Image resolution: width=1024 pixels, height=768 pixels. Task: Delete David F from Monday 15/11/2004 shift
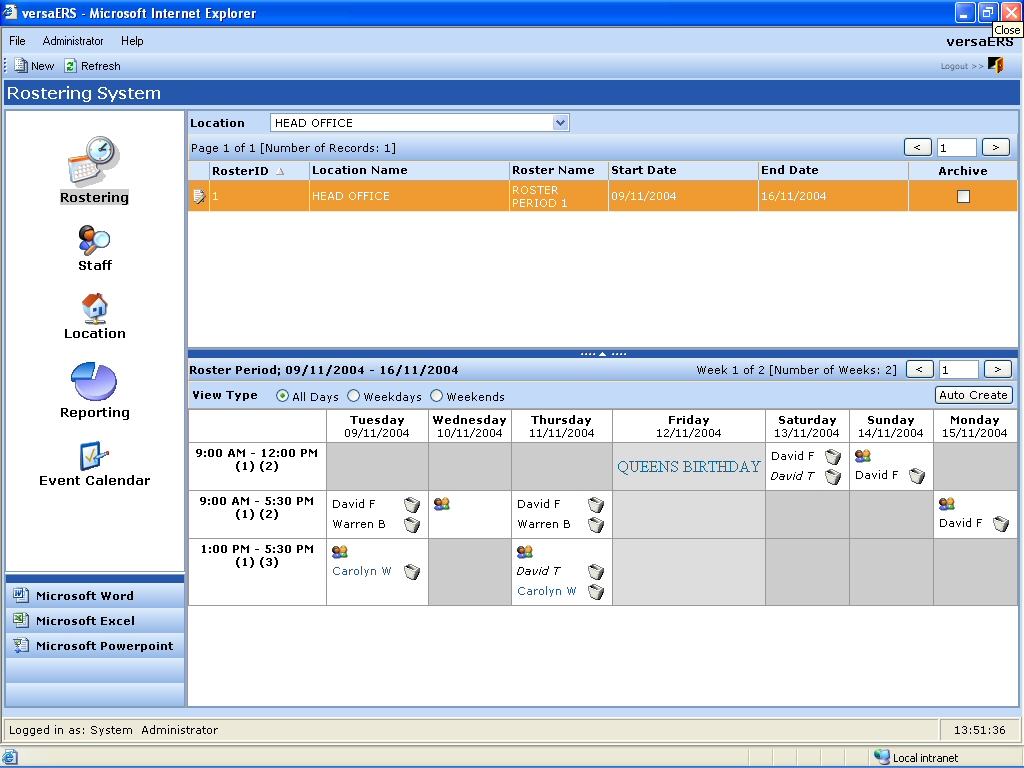click(x=1000, y=524)
